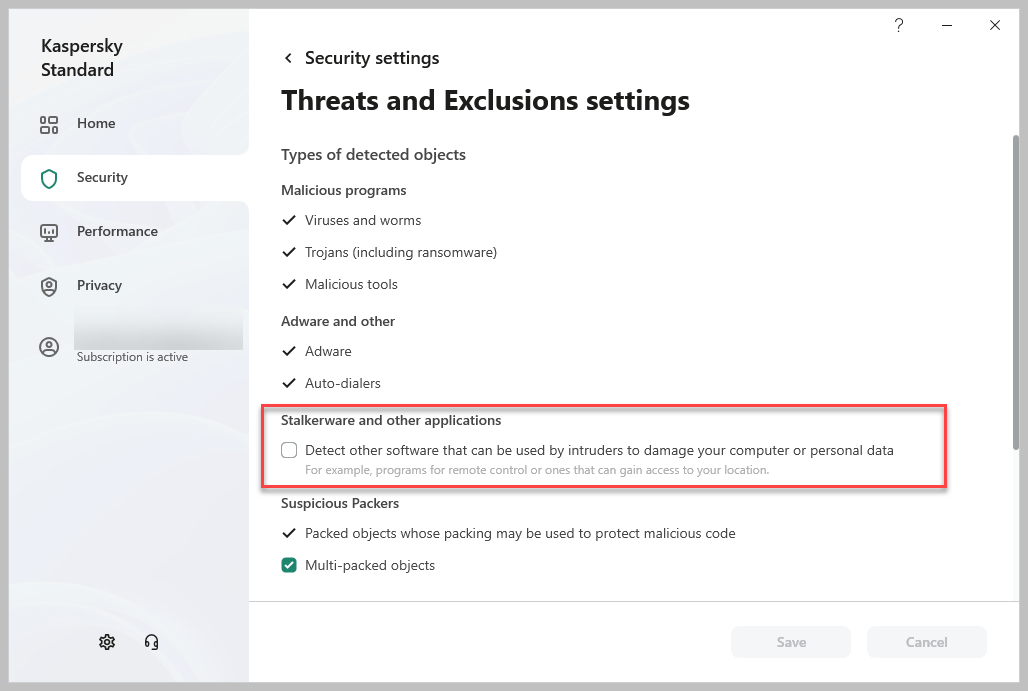Click the Security shield icon
Viewport: 1028px width, 691px height.
coord(49,178)
